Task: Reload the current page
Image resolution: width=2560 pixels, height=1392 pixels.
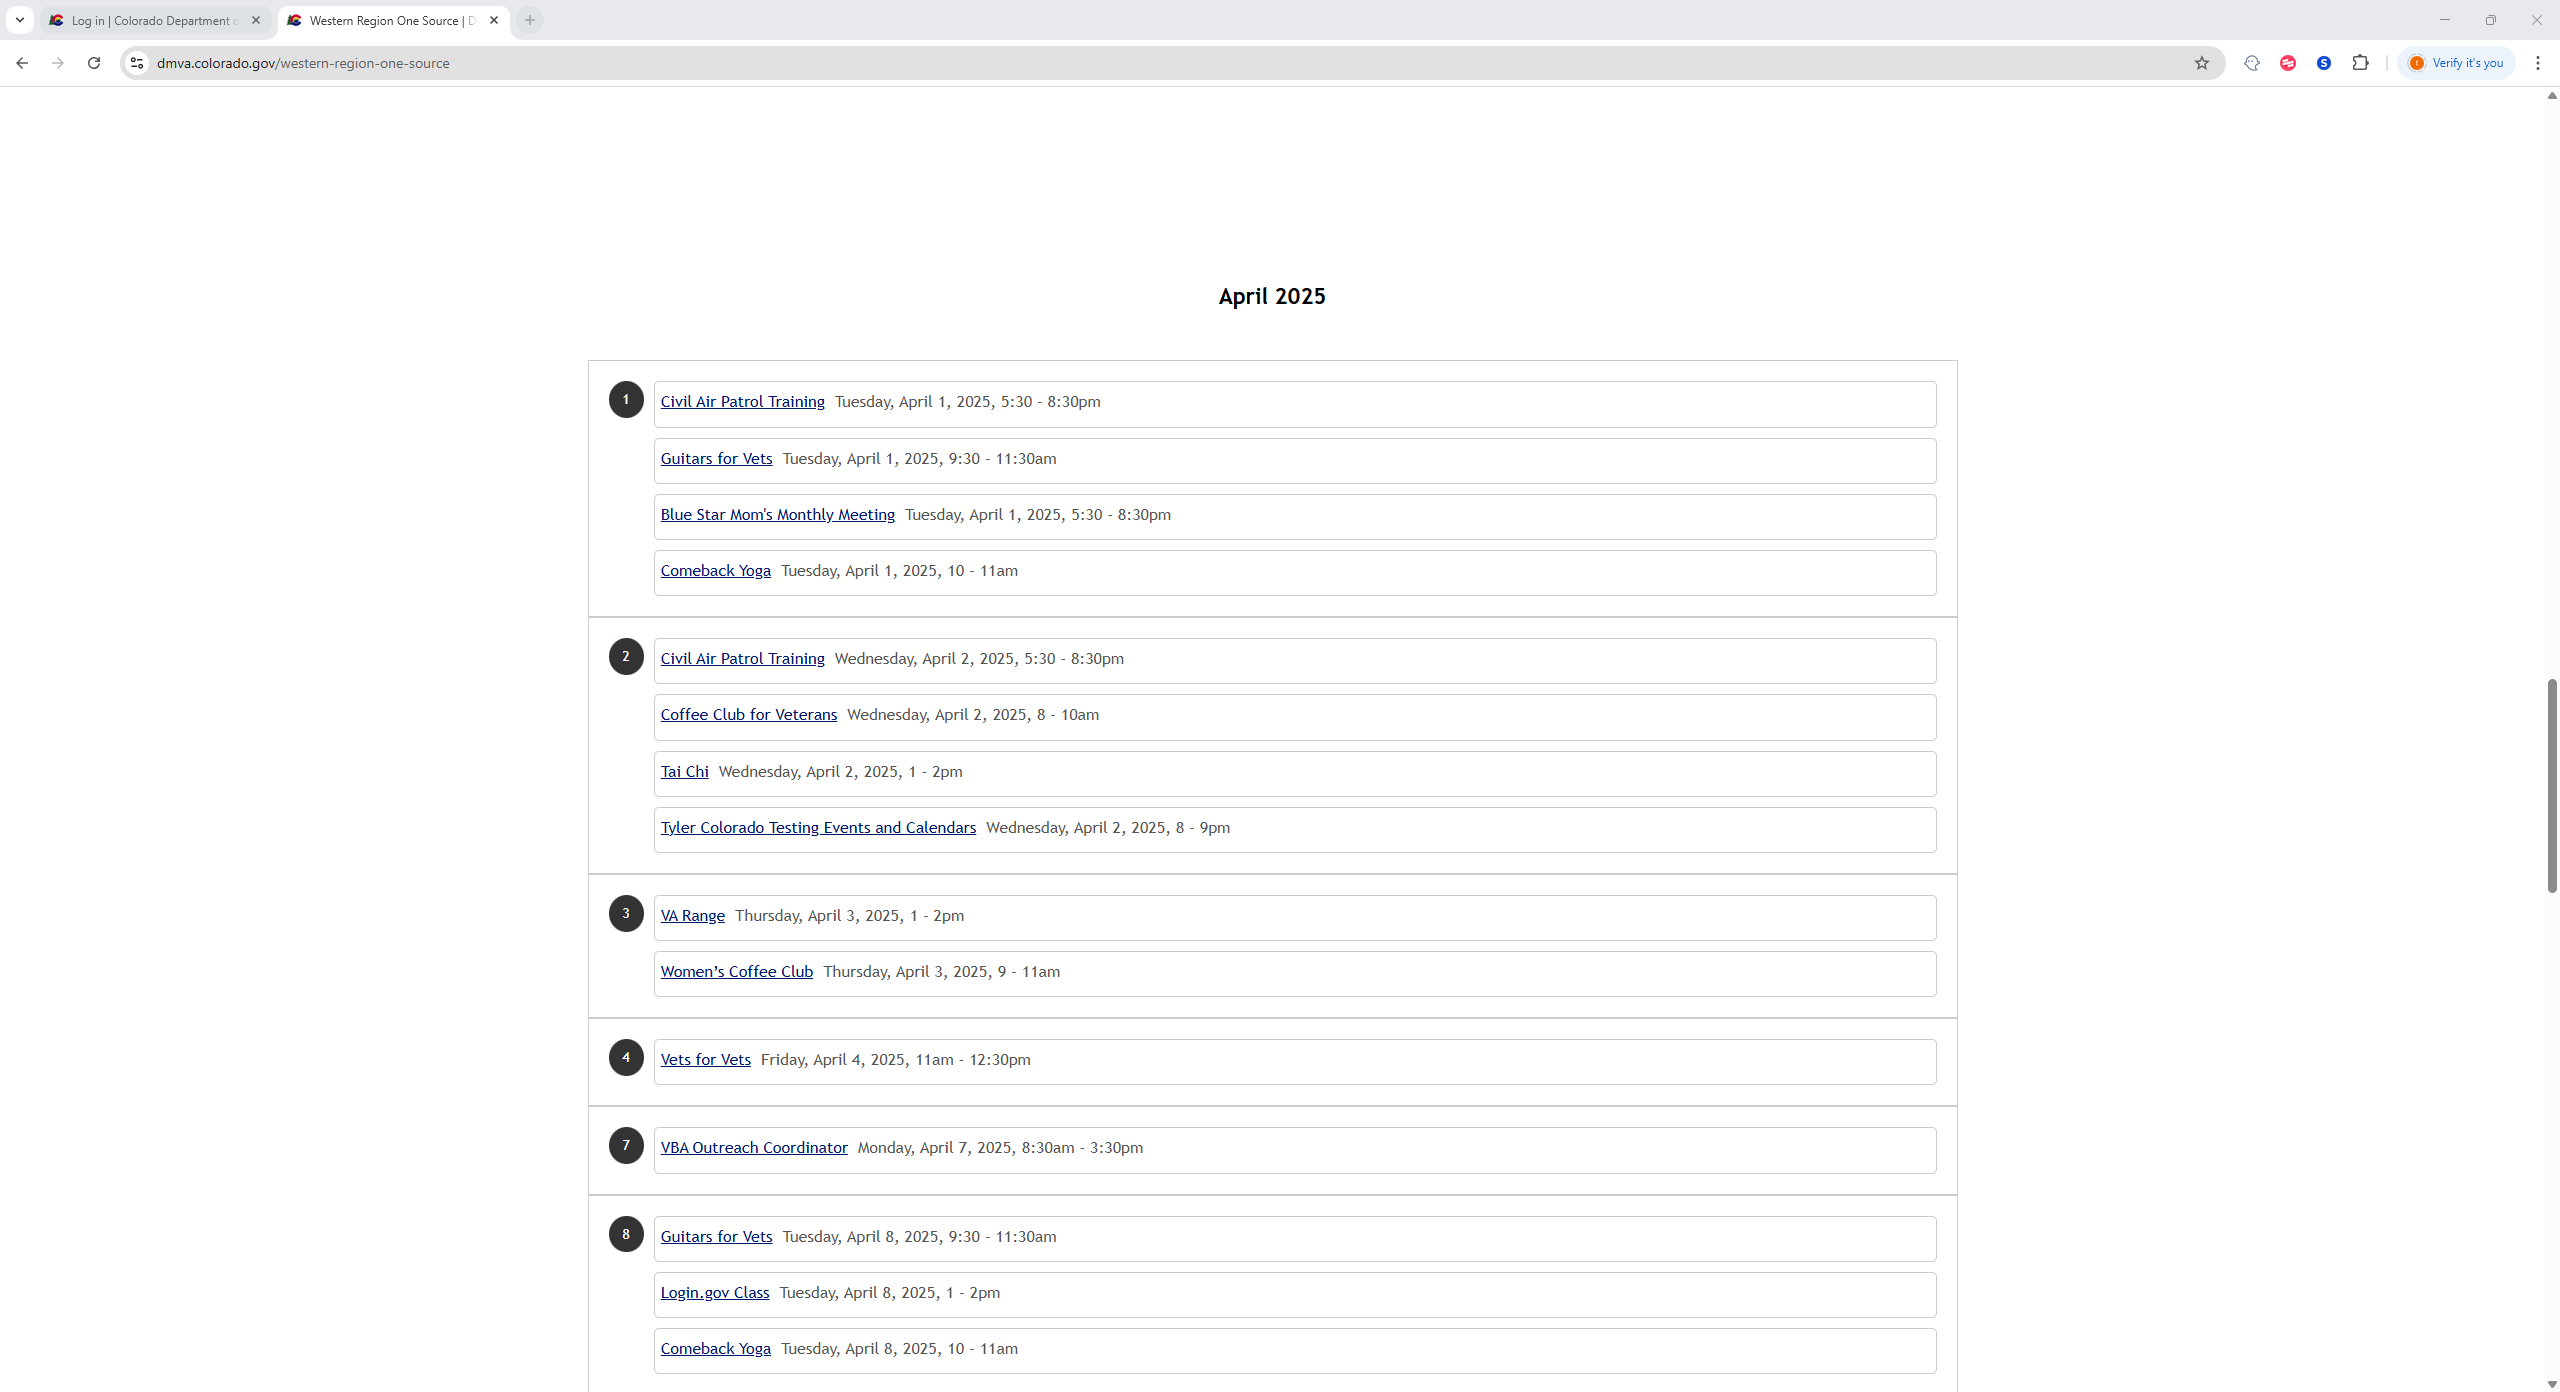Action: 94,63
